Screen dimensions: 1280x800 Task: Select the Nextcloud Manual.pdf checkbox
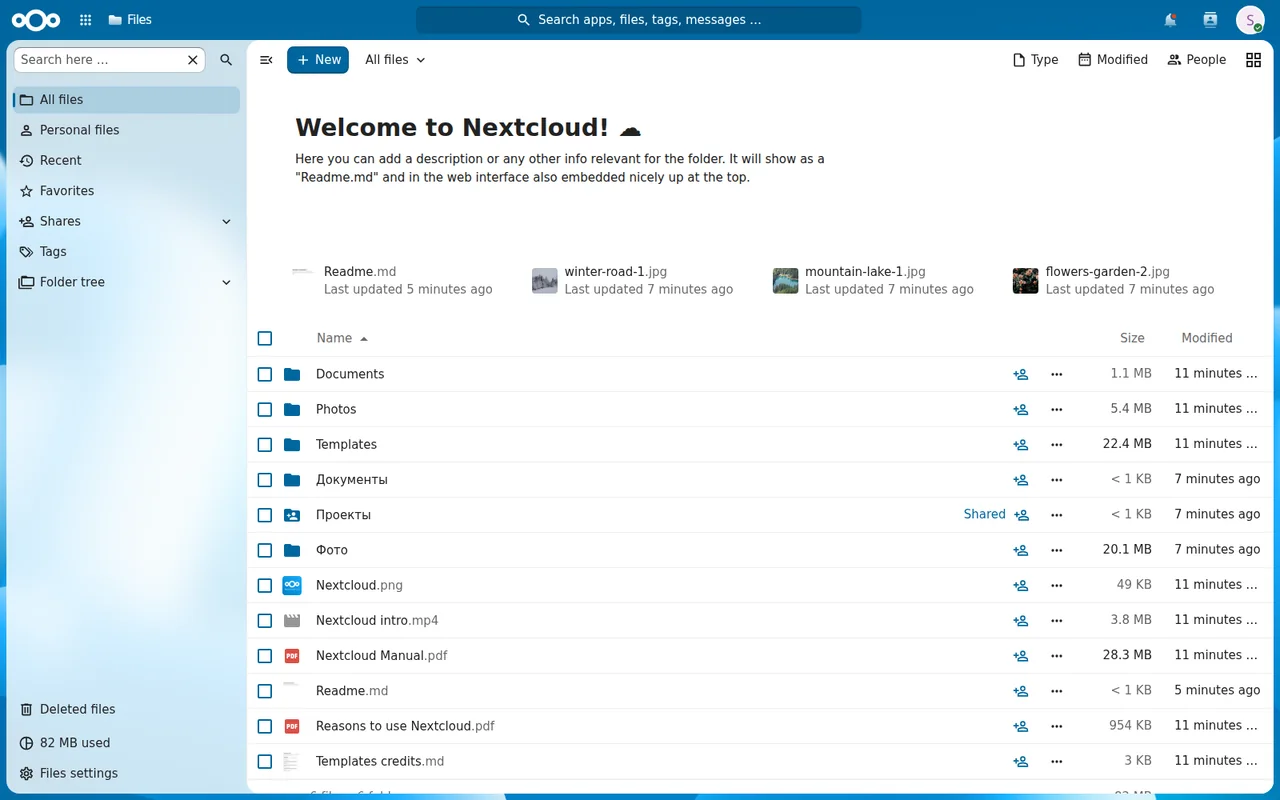pos(265,656)
